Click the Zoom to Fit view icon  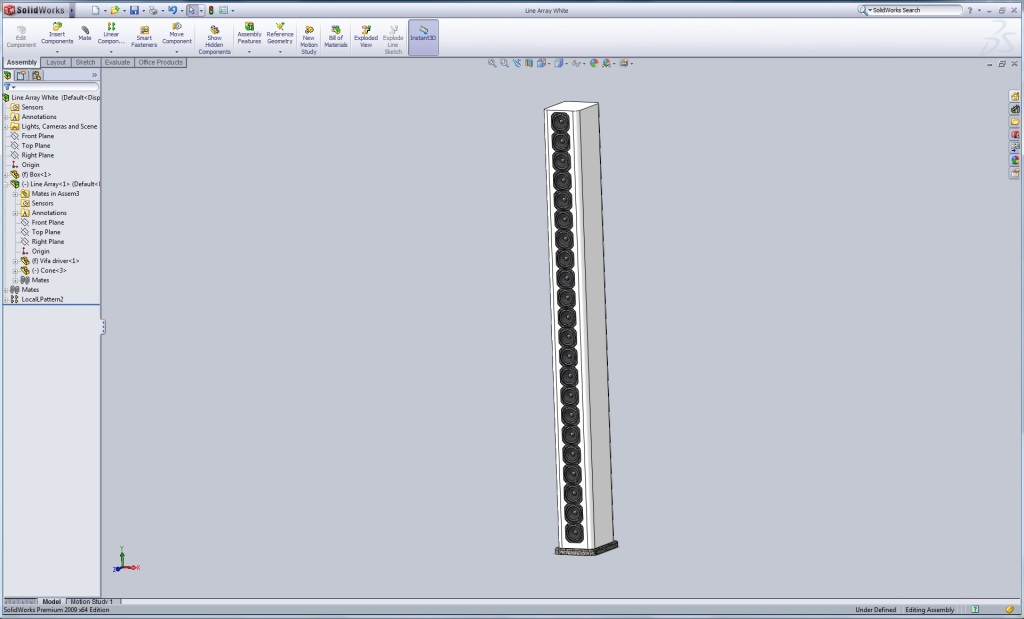(x=492, y=63)
